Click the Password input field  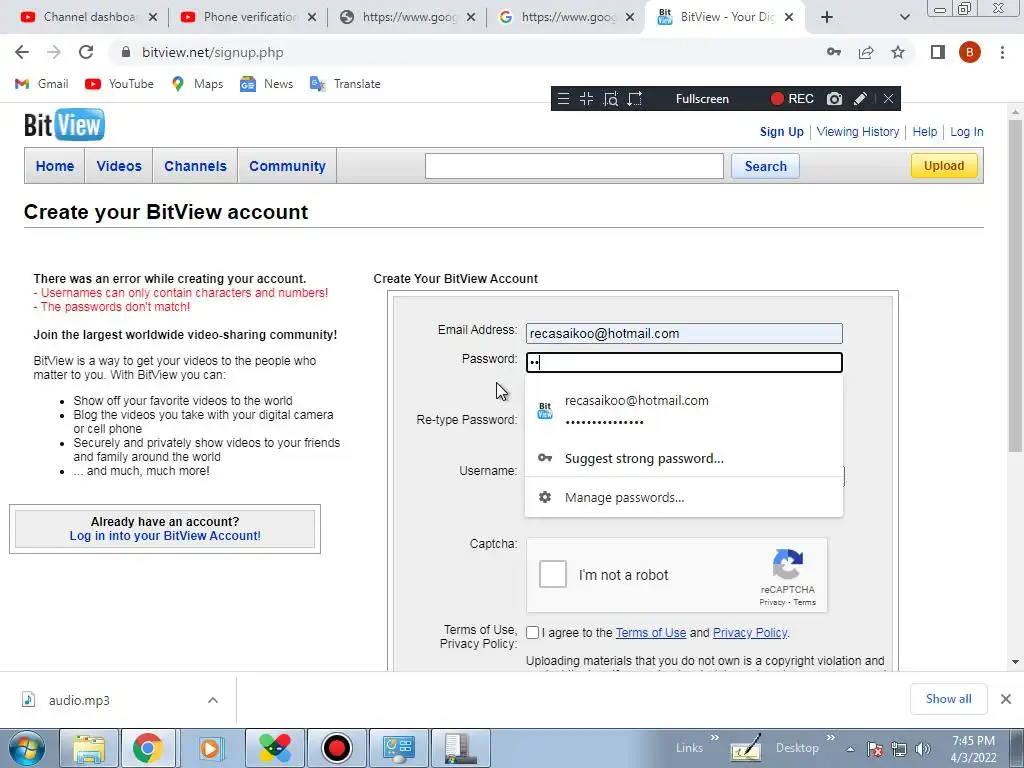[684, 362]
